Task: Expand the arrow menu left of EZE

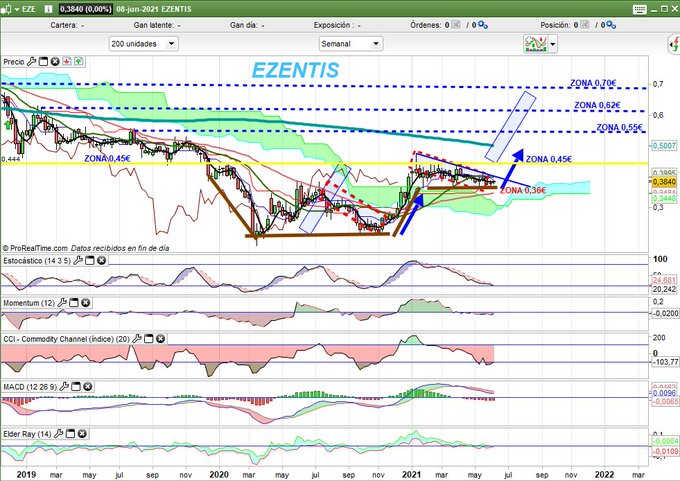Action: tap(16, 9)
